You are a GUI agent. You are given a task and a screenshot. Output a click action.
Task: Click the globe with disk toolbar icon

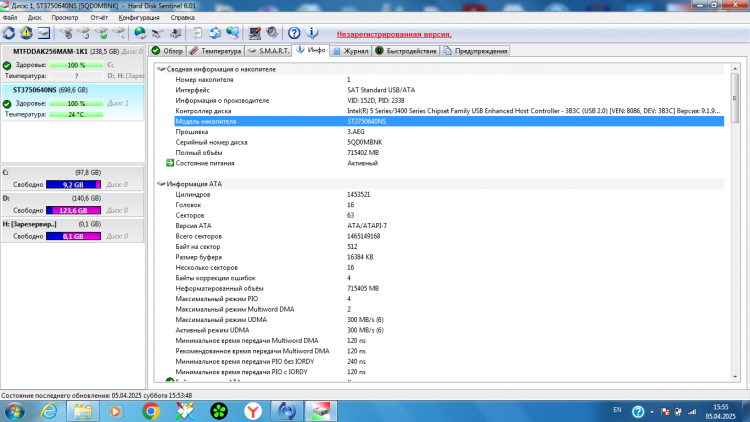click(140, 33)
